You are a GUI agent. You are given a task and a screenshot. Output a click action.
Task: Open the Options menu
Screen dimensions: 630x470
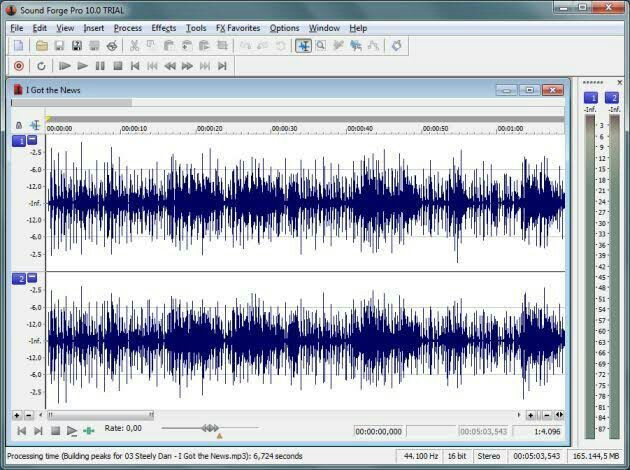(x=284, y=28)
